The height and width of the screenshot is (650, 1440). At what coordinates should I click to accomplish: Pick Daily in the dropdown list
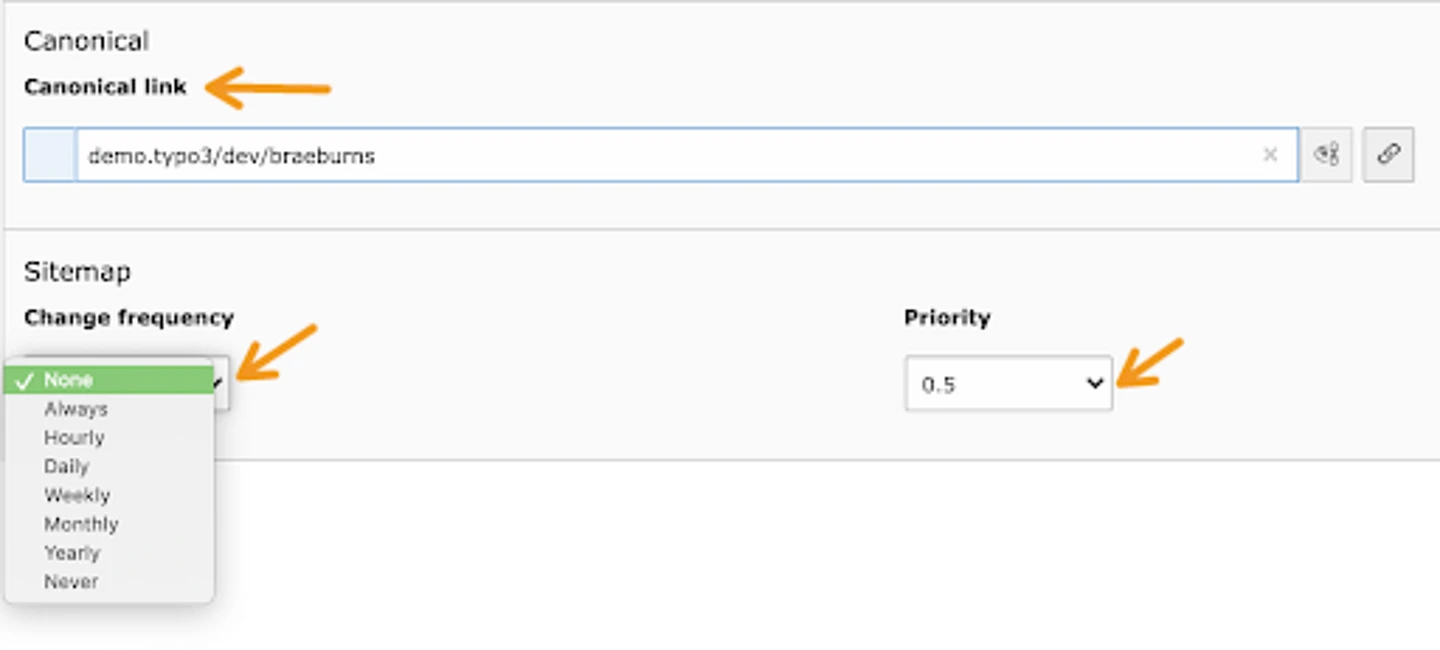[66, 467]
